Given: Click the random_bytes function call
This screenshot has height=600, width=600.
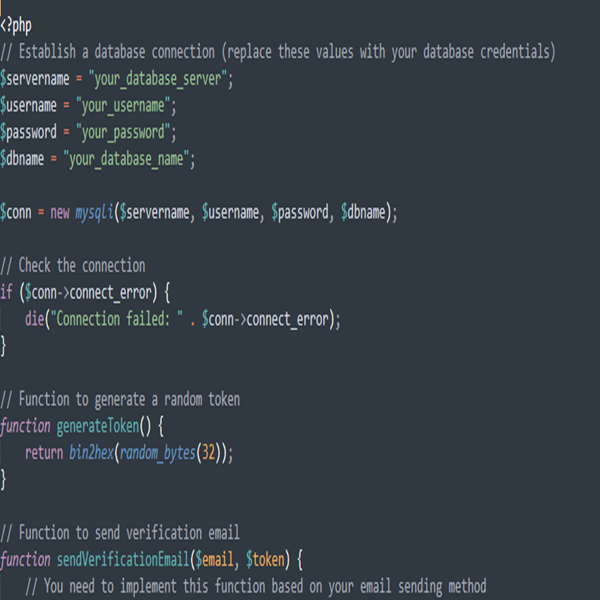Looking at the screenshot, I should (x=161, y=452).
